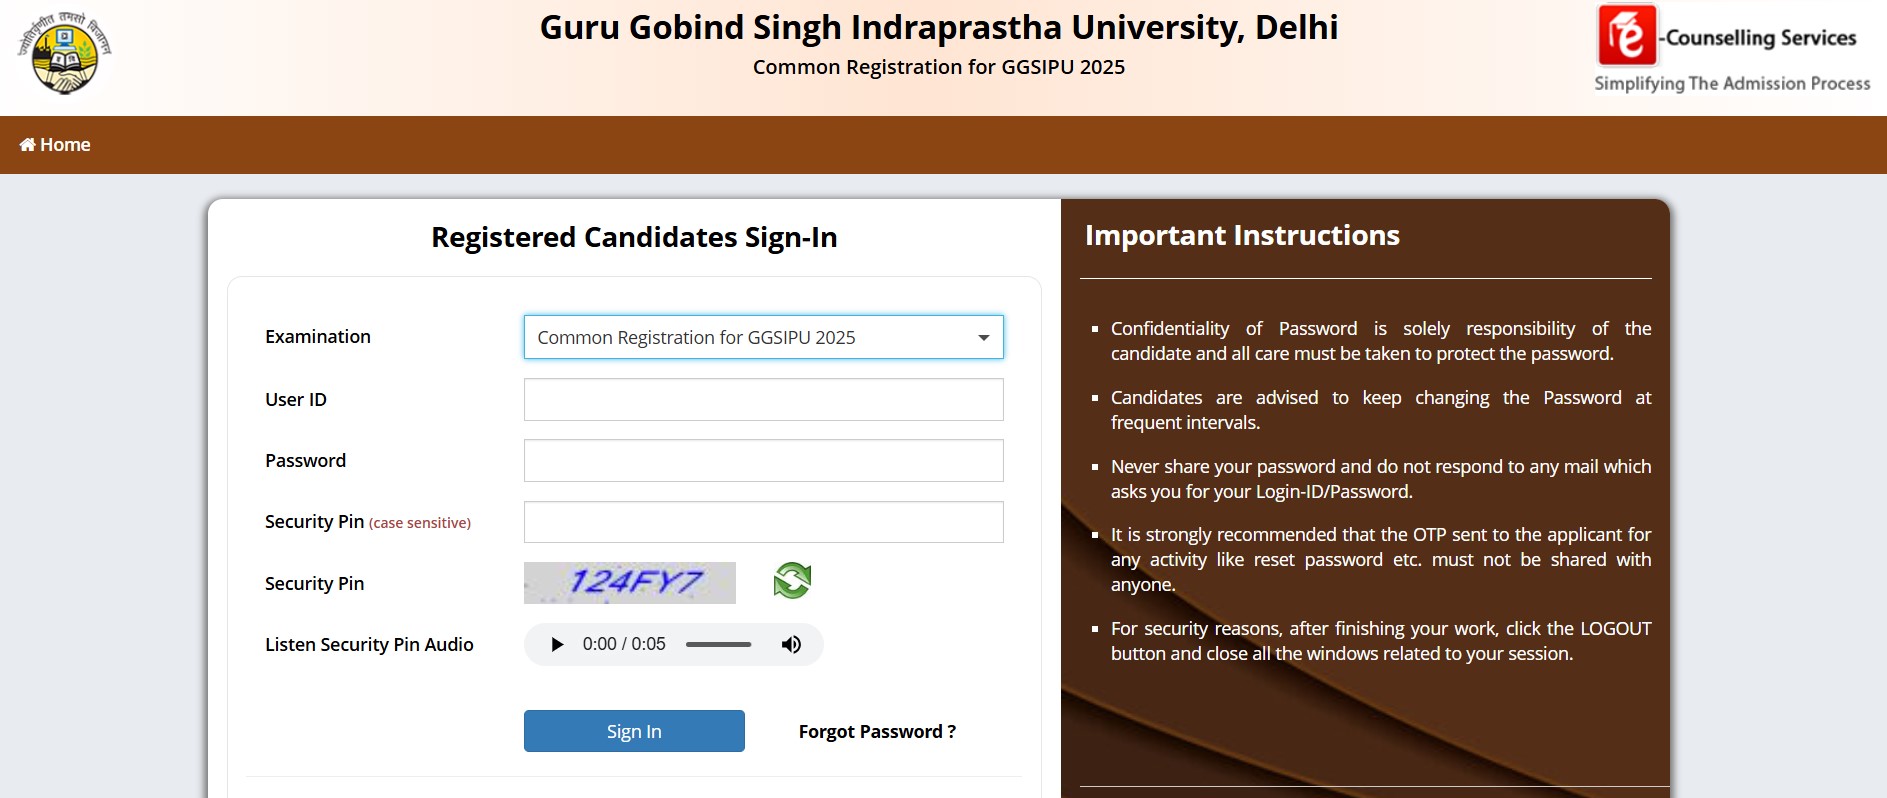Click the captcha image showing 124FY7
The width and height of the screenshot is (1887, 798).
(x=630, y=583)
